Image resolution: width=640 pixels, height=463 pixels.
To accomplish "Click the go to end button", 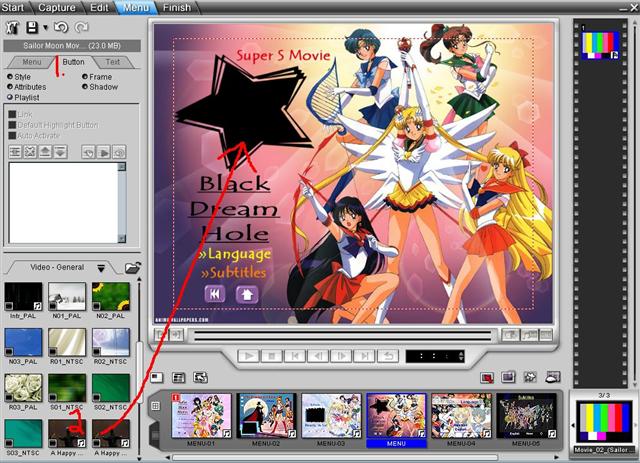I will click(364, 356).
